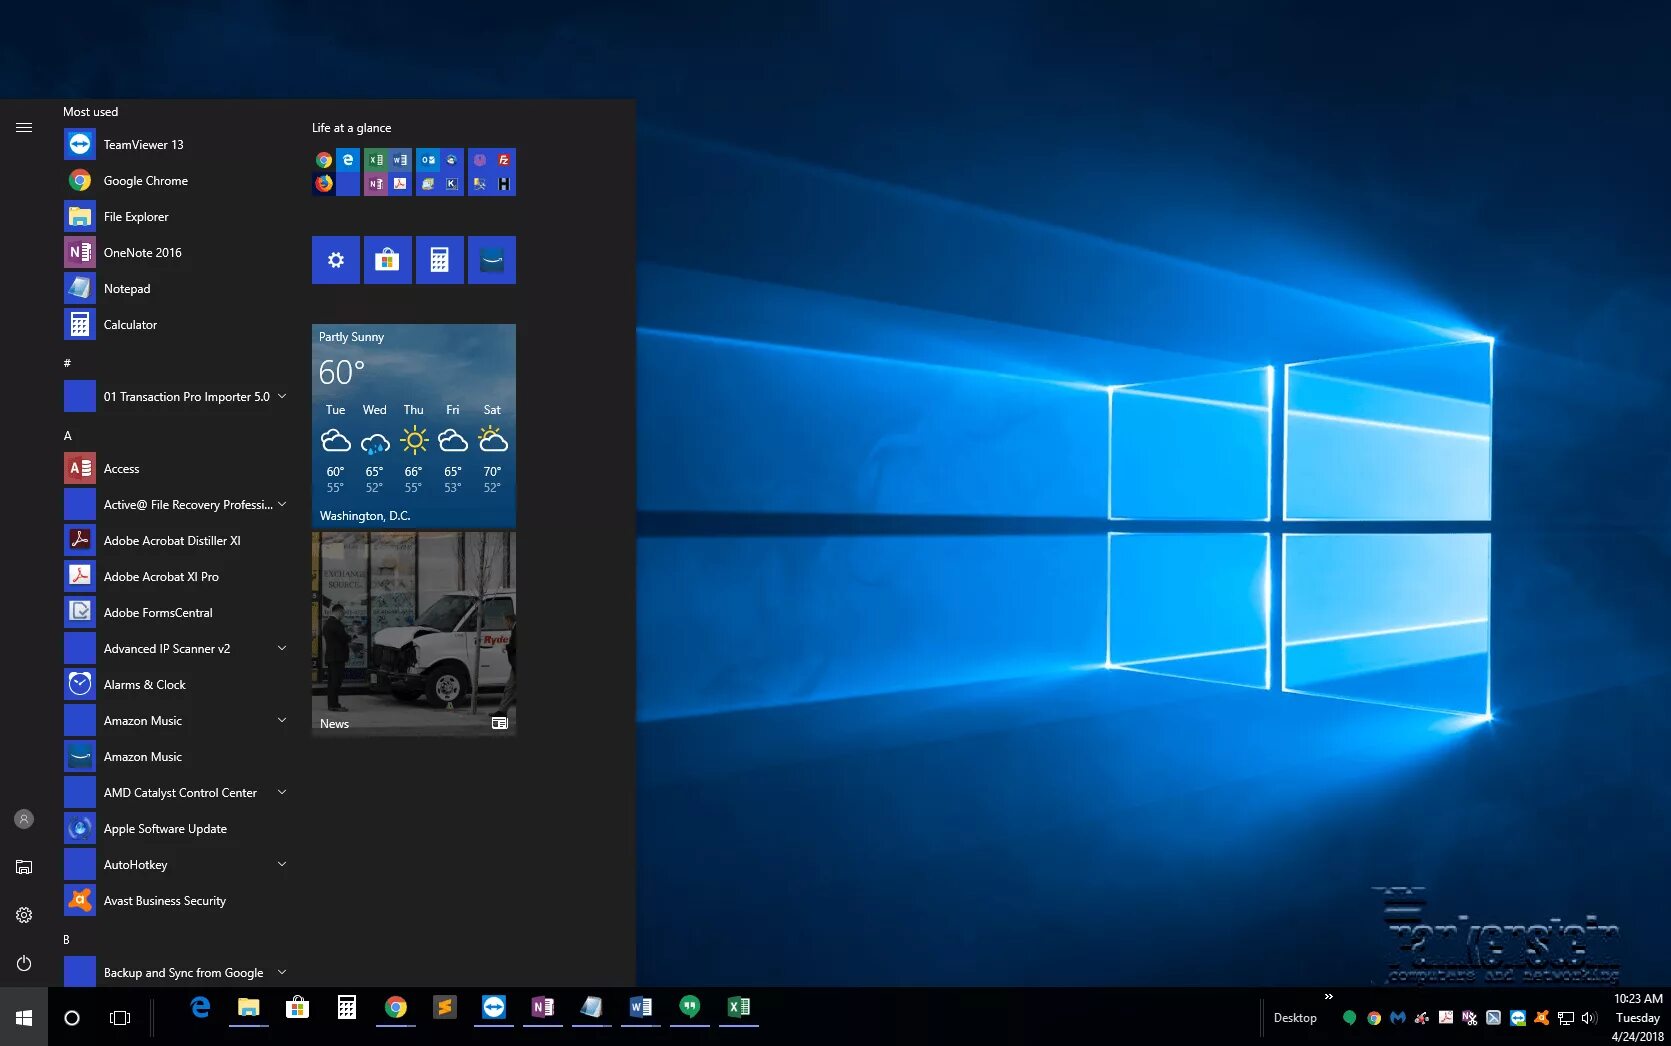Open Adobe Acrobat XI Pro
Screen dimensions: 1671x1046
175,577
